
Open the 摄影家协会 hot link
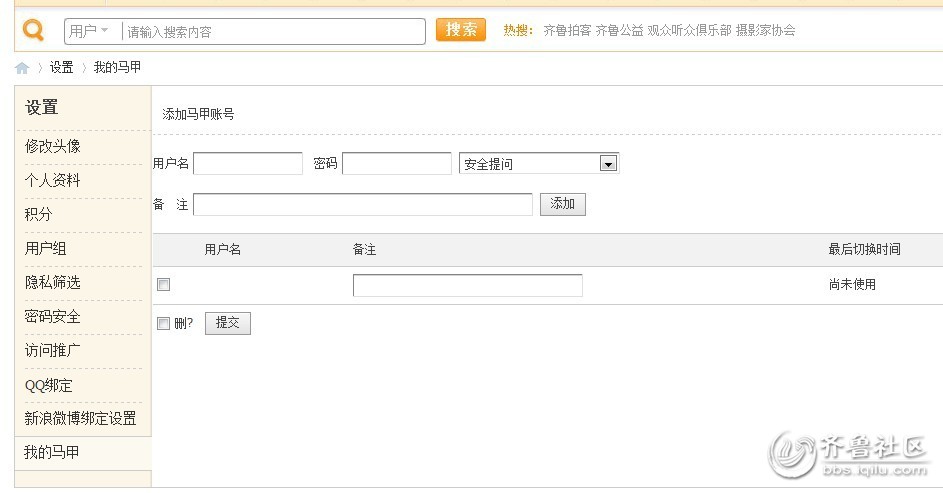click(x=765, y=31)
